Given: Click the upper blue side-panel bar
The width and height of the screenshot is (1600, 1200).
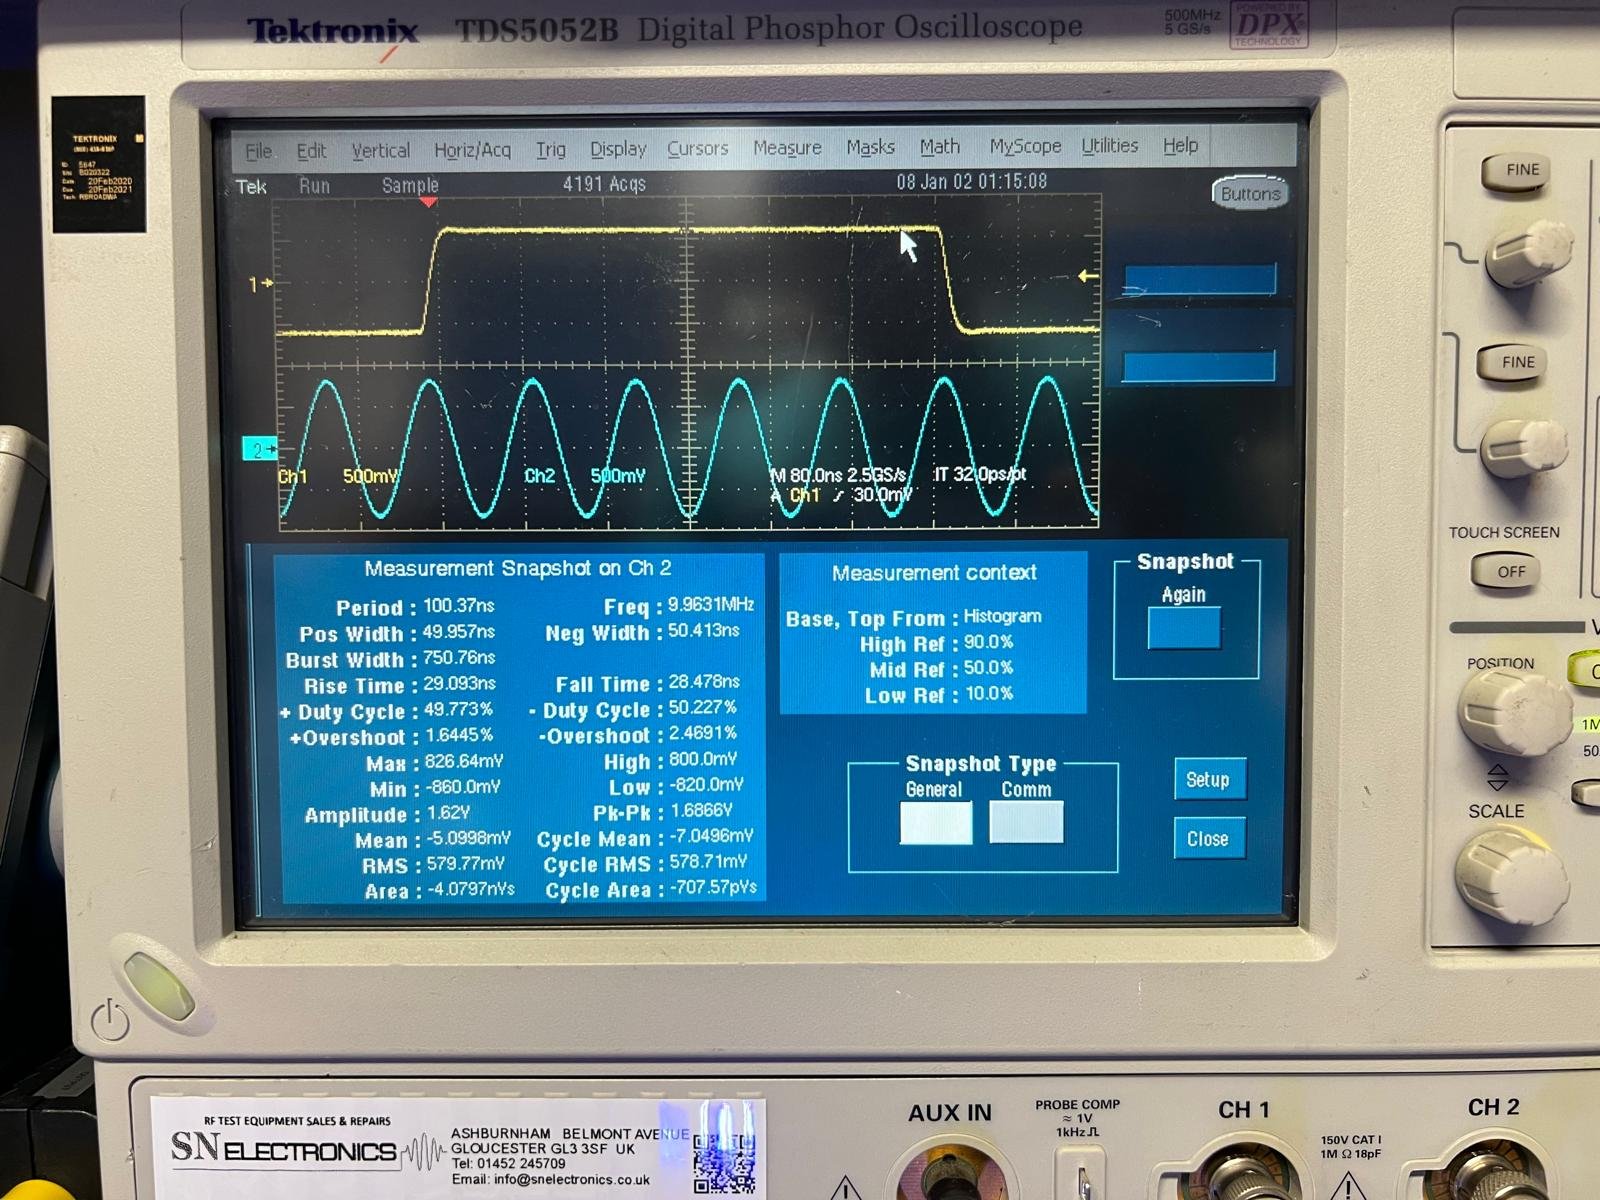Looking at the screenshot, I should 1200,280.
